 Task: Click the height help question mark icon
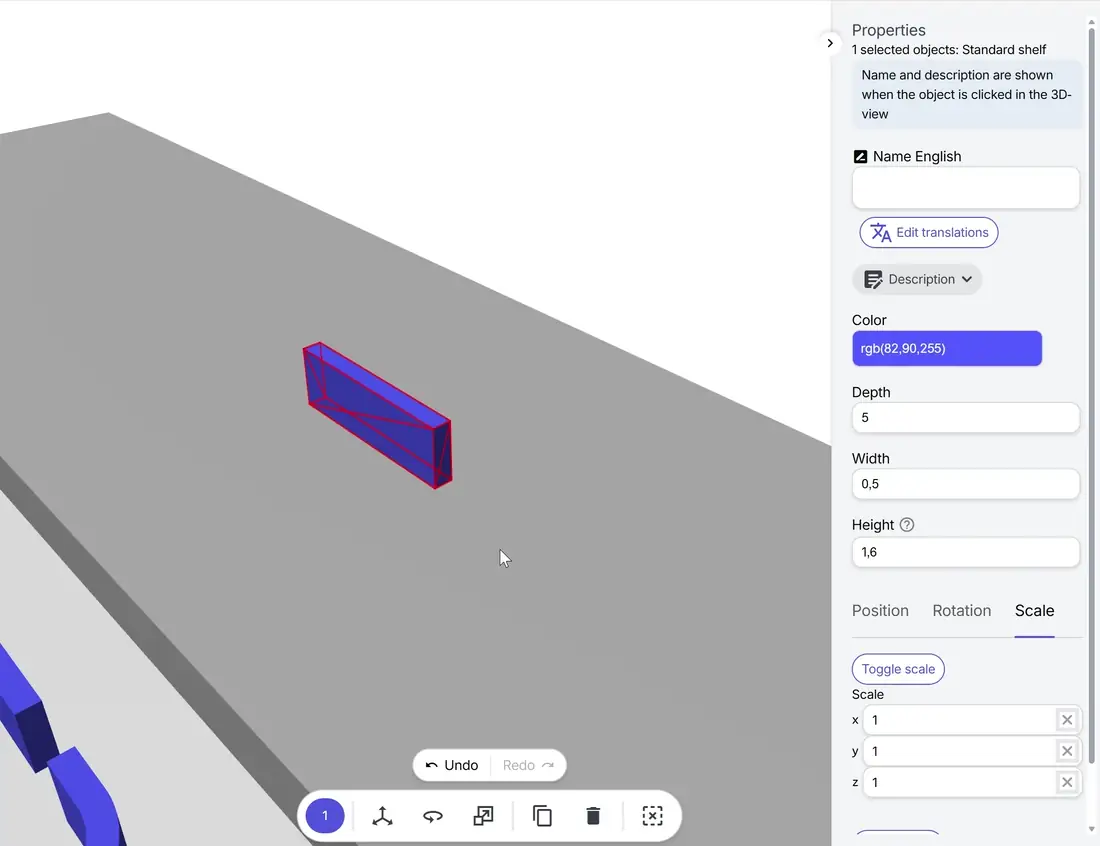tap(907, 525)
